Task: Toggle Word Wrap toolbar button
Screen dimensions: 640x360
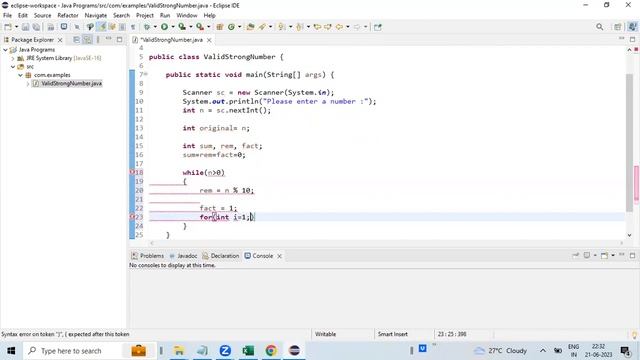Action: pyautogui.click(x=112, y=27)
